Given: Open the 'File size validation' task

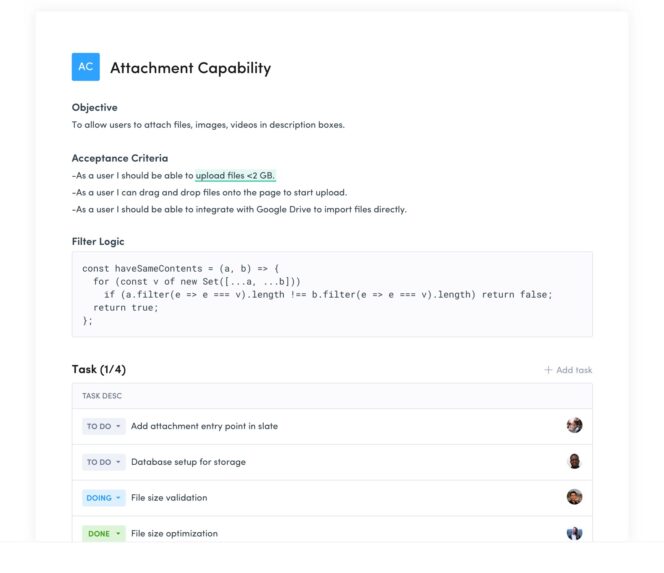Looking at the screenshot, I should pyautogui.click(x=169, y=498).
